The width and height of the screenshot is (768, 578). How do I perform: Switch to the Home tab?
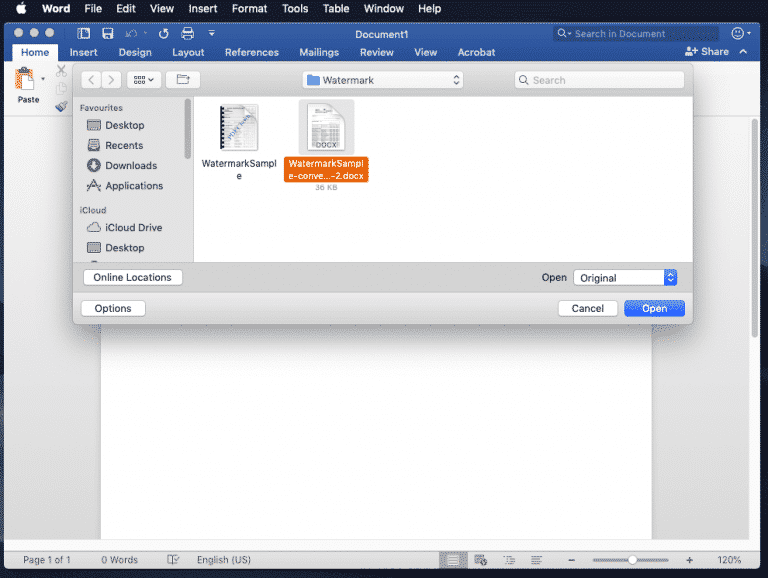(x=35, y=52)
